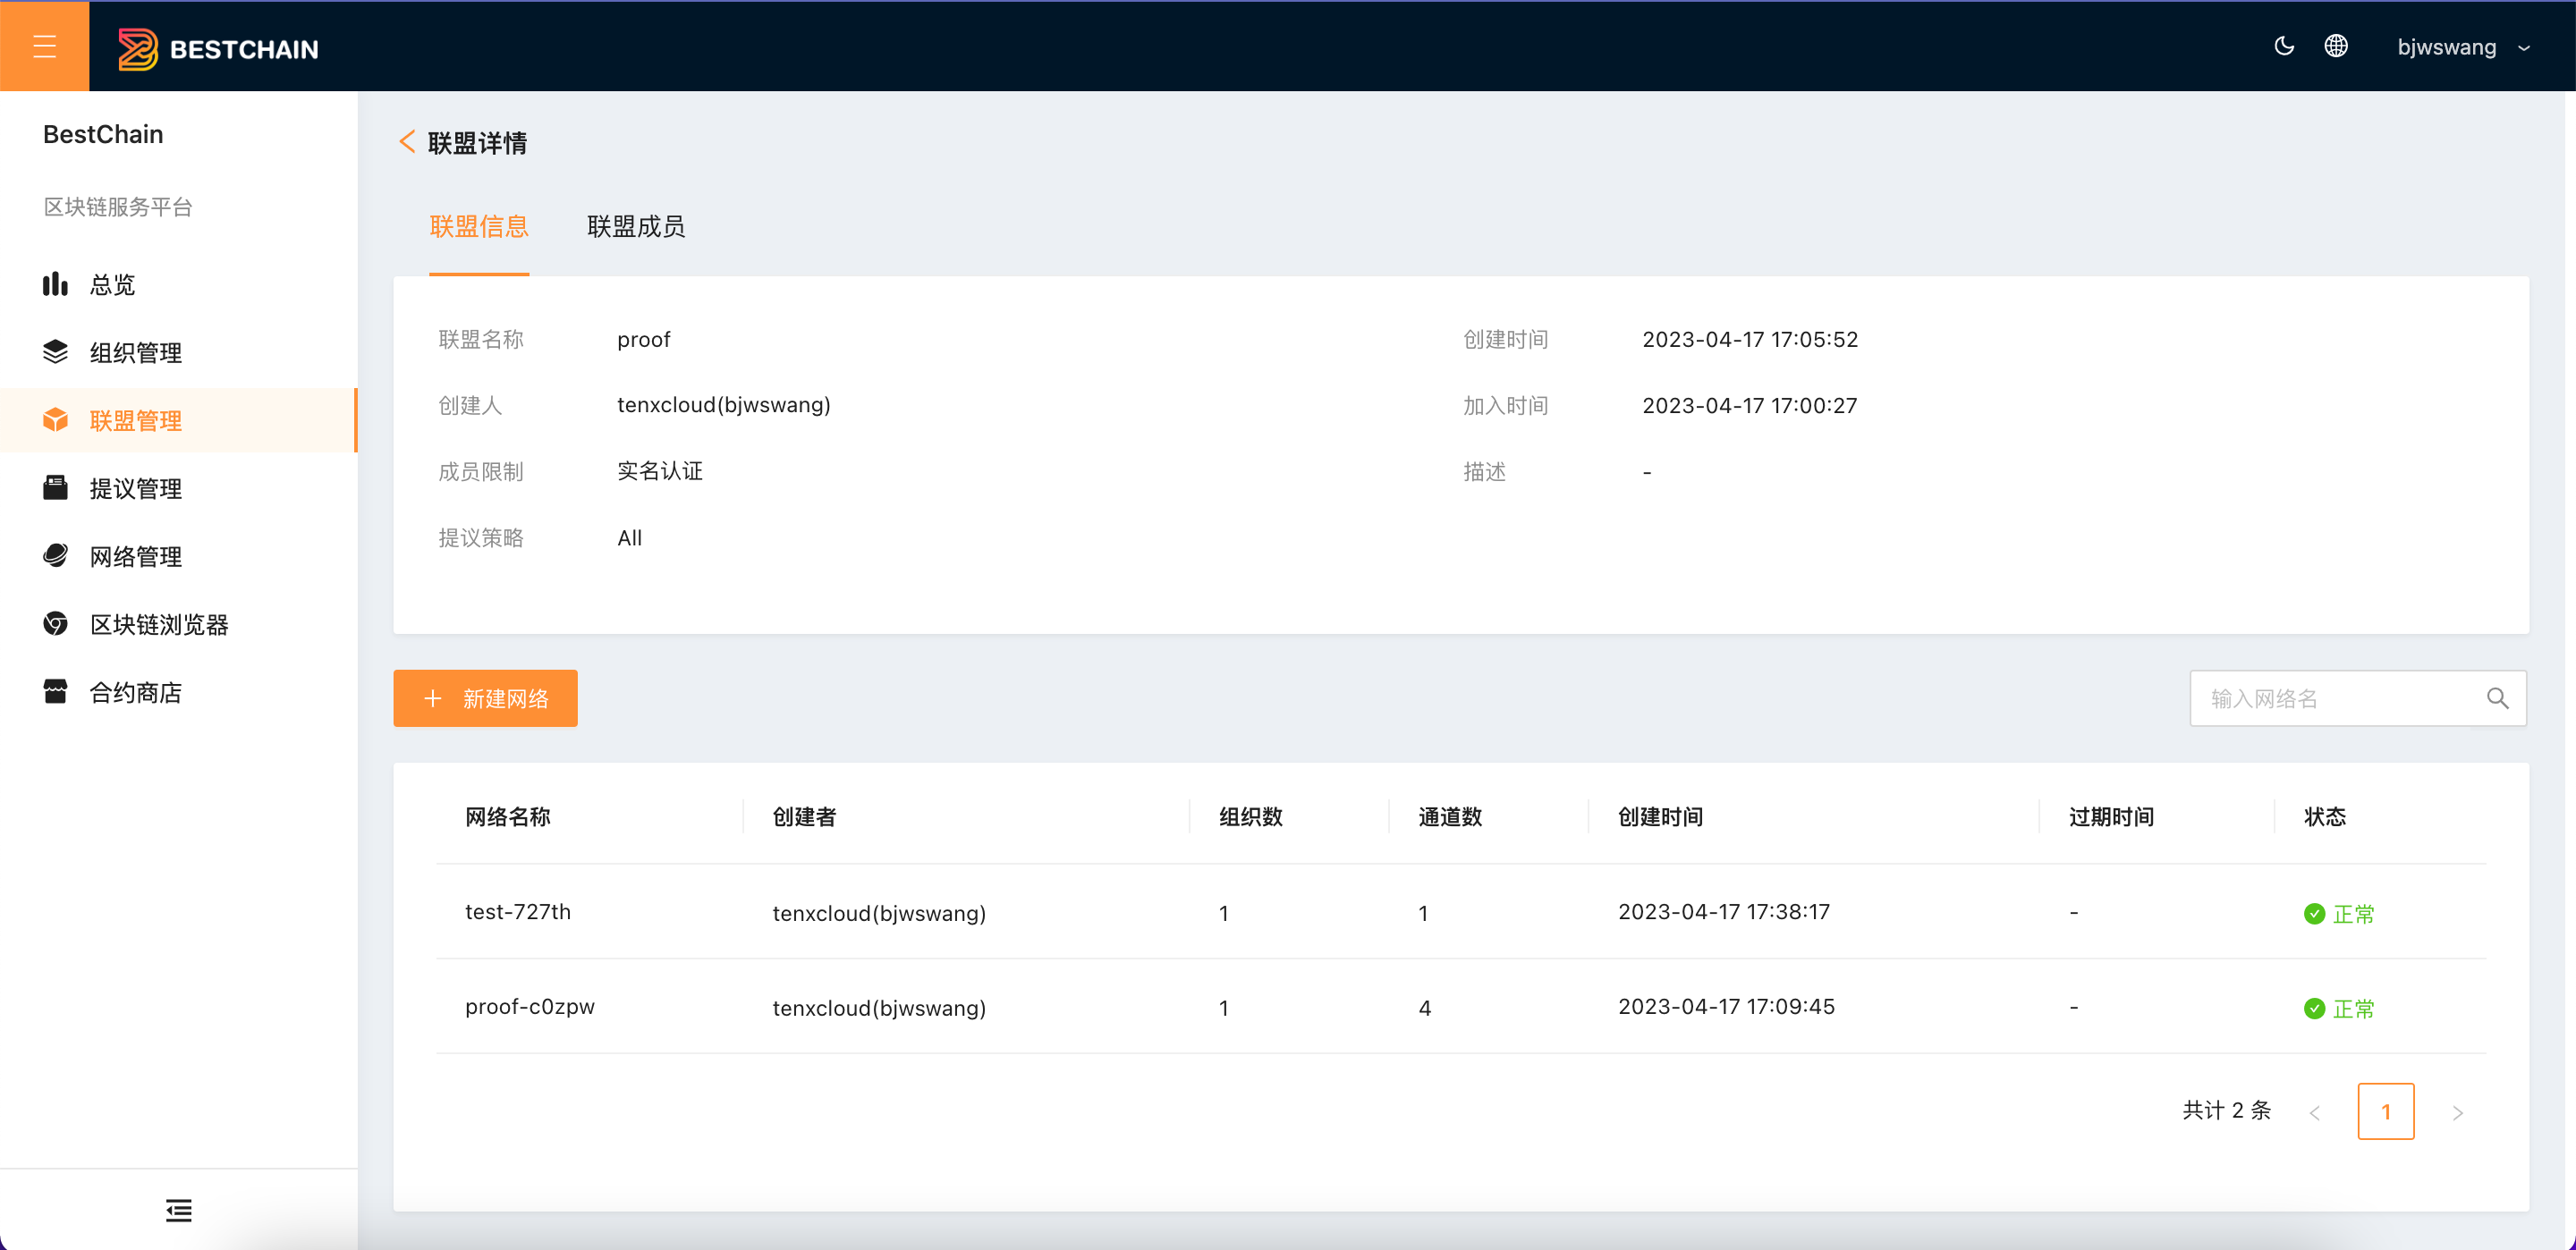Screen dimensions: 2576x1250
Task: Open 提议管理 in the sidebar
Action: (178, 488)
